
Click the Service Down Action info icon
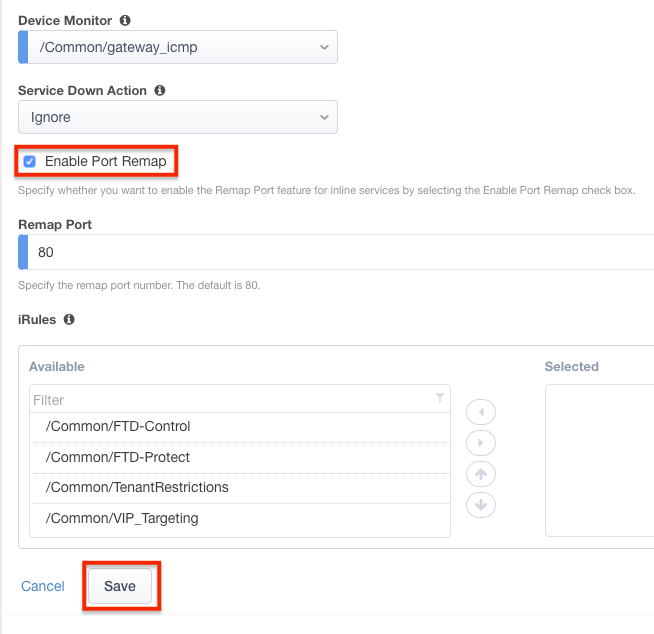(x=160, y=90)
